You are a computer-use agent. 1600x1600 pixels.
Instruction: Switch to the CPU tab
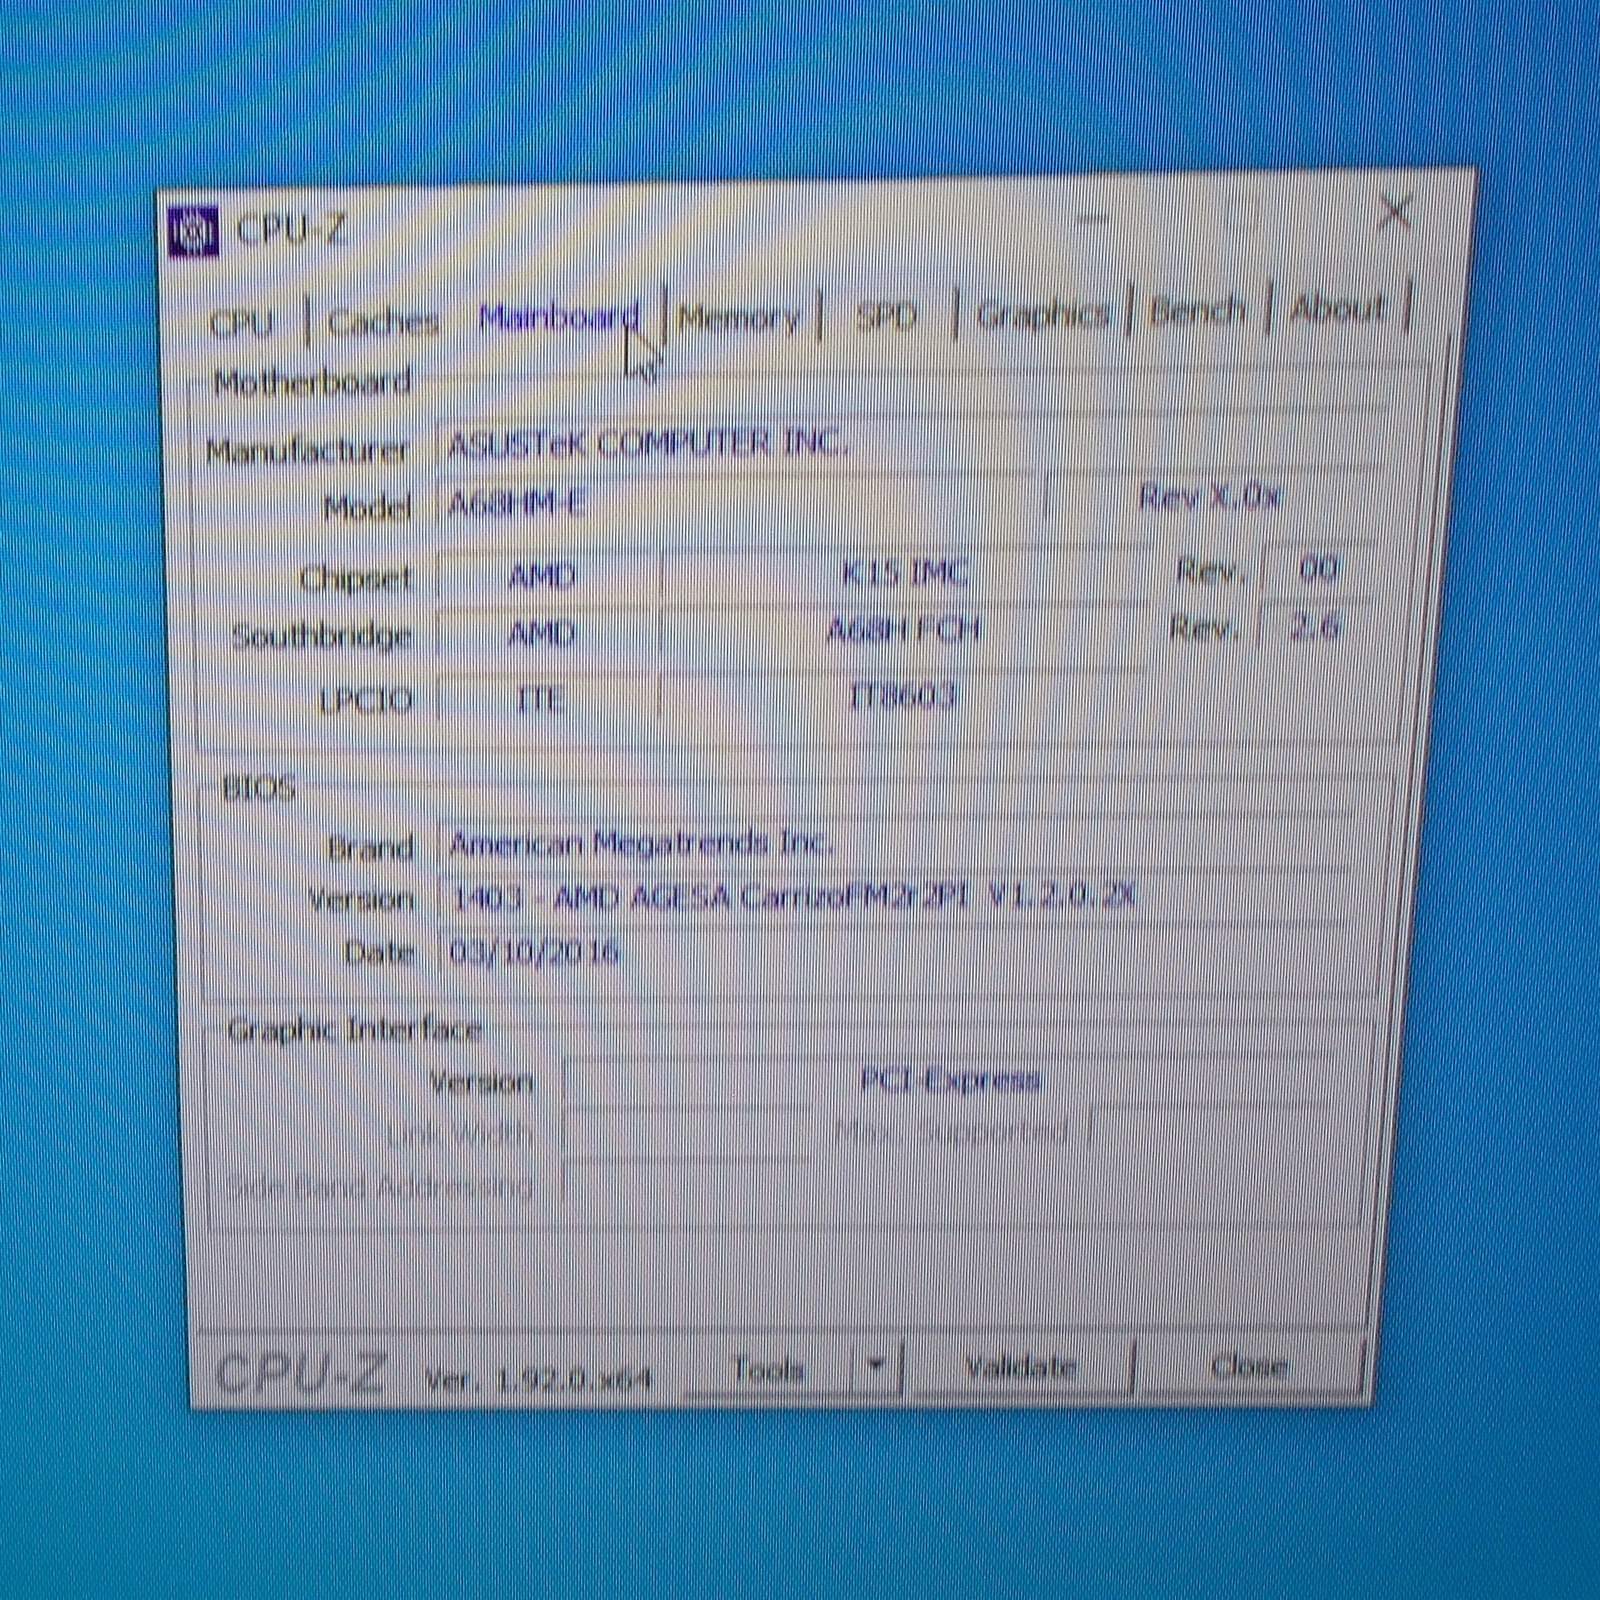tap(241, 322)
